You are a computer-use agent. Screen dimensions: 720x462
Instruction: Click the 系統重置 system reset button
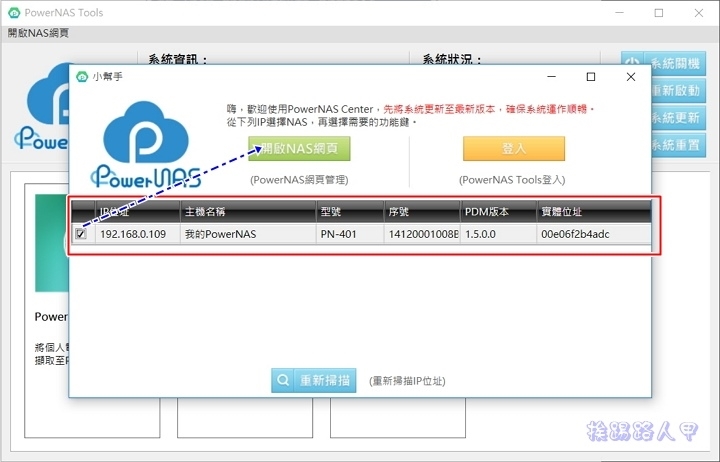pos(664,145)
